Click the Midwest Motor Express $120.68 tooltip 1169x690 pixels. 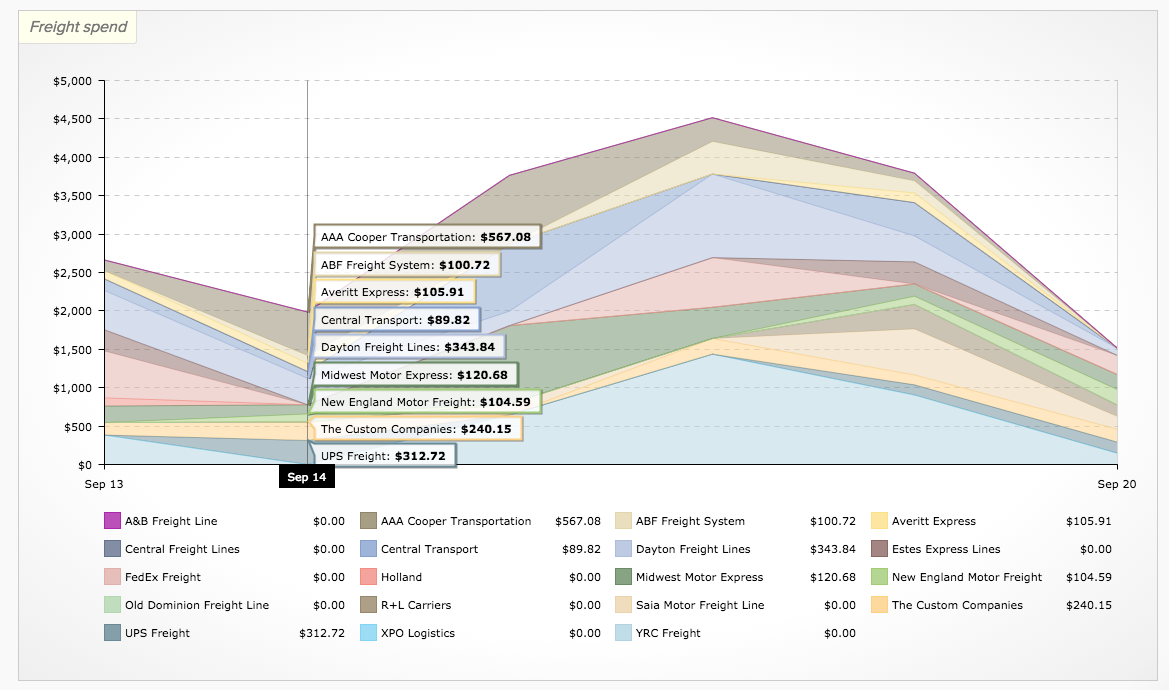pyautogui.click(x=415, y=375)
